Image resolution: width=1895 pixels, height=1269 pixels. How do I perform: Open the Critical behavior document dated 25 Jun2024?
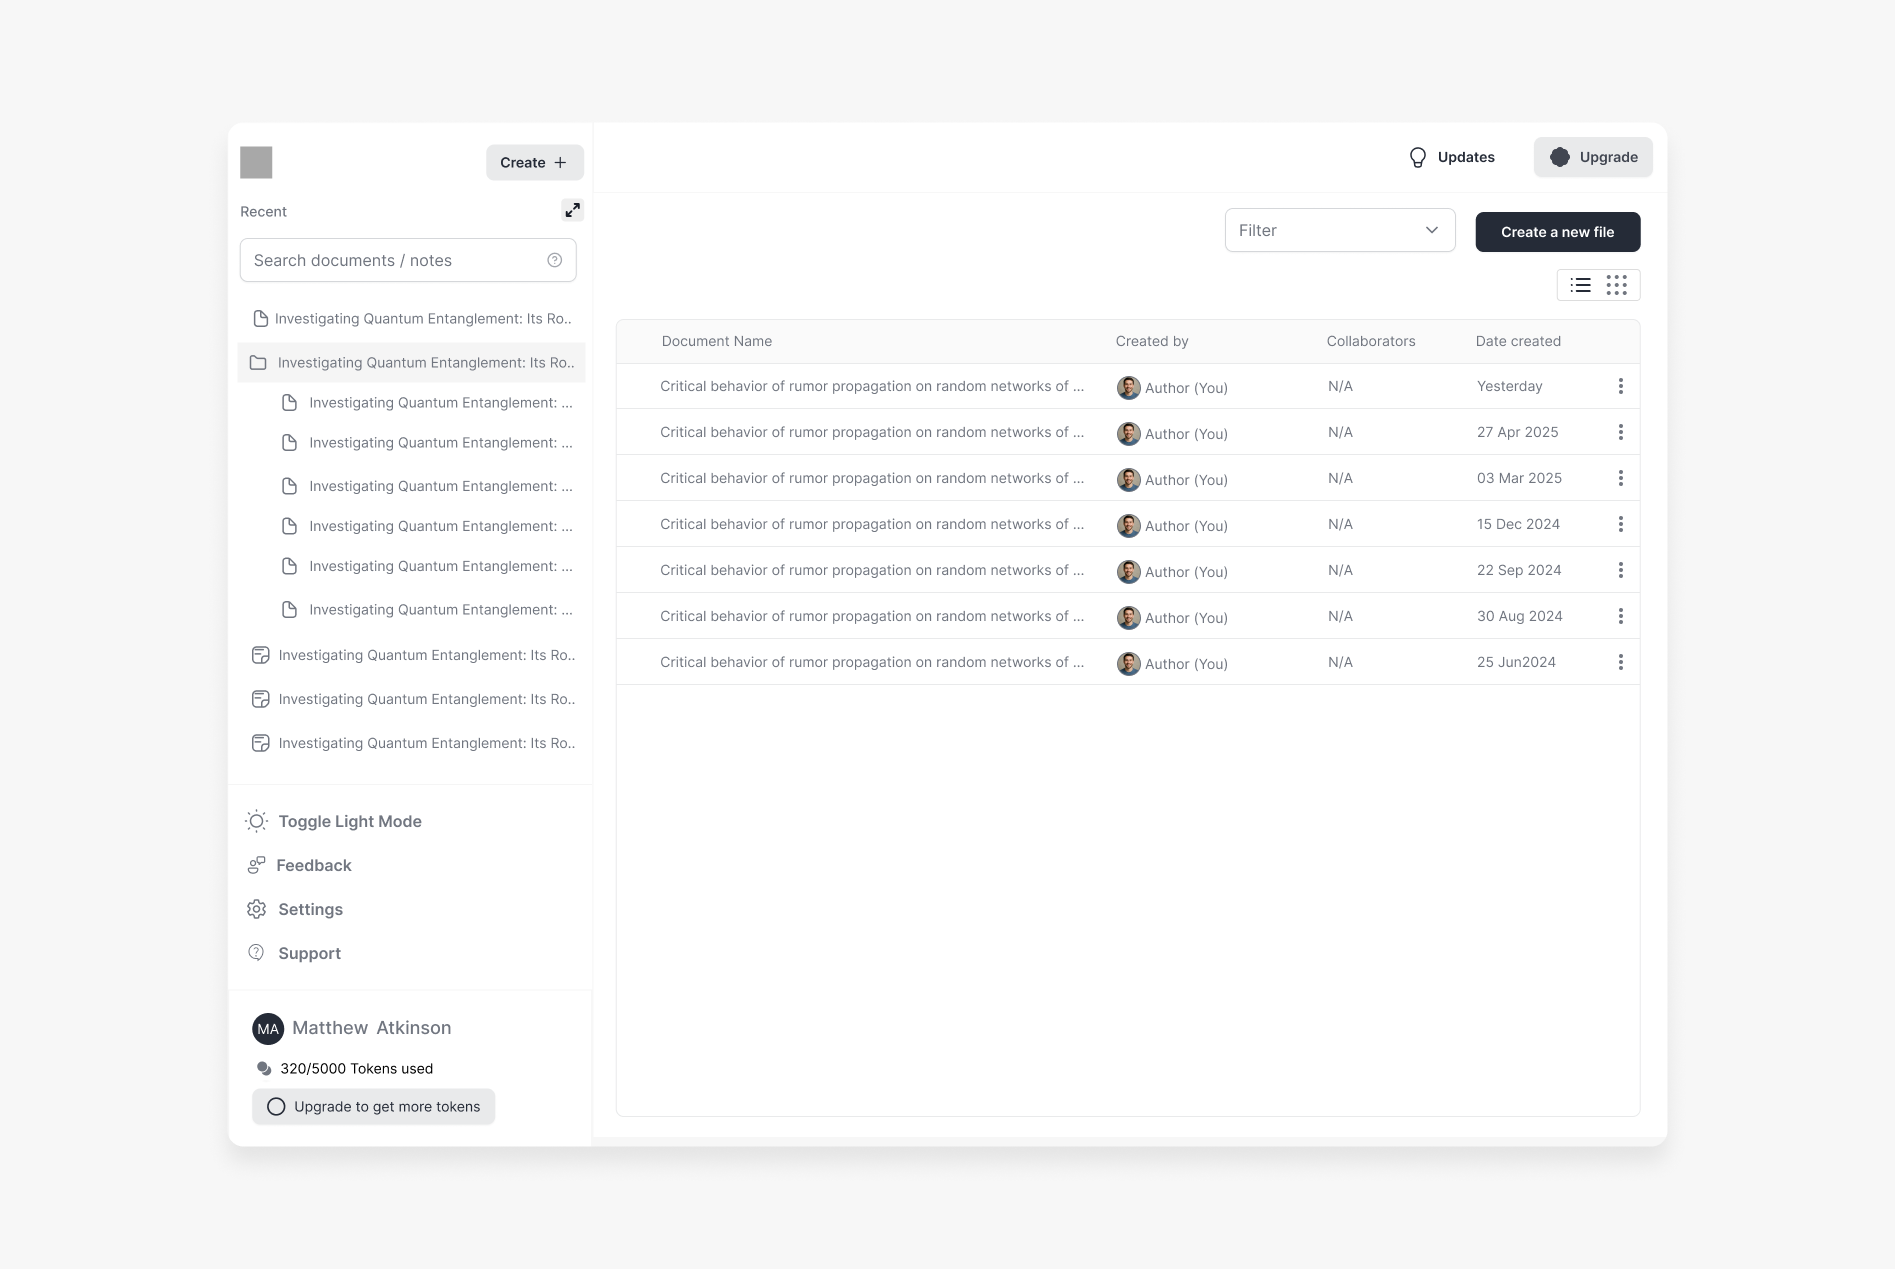coord(872,662)
